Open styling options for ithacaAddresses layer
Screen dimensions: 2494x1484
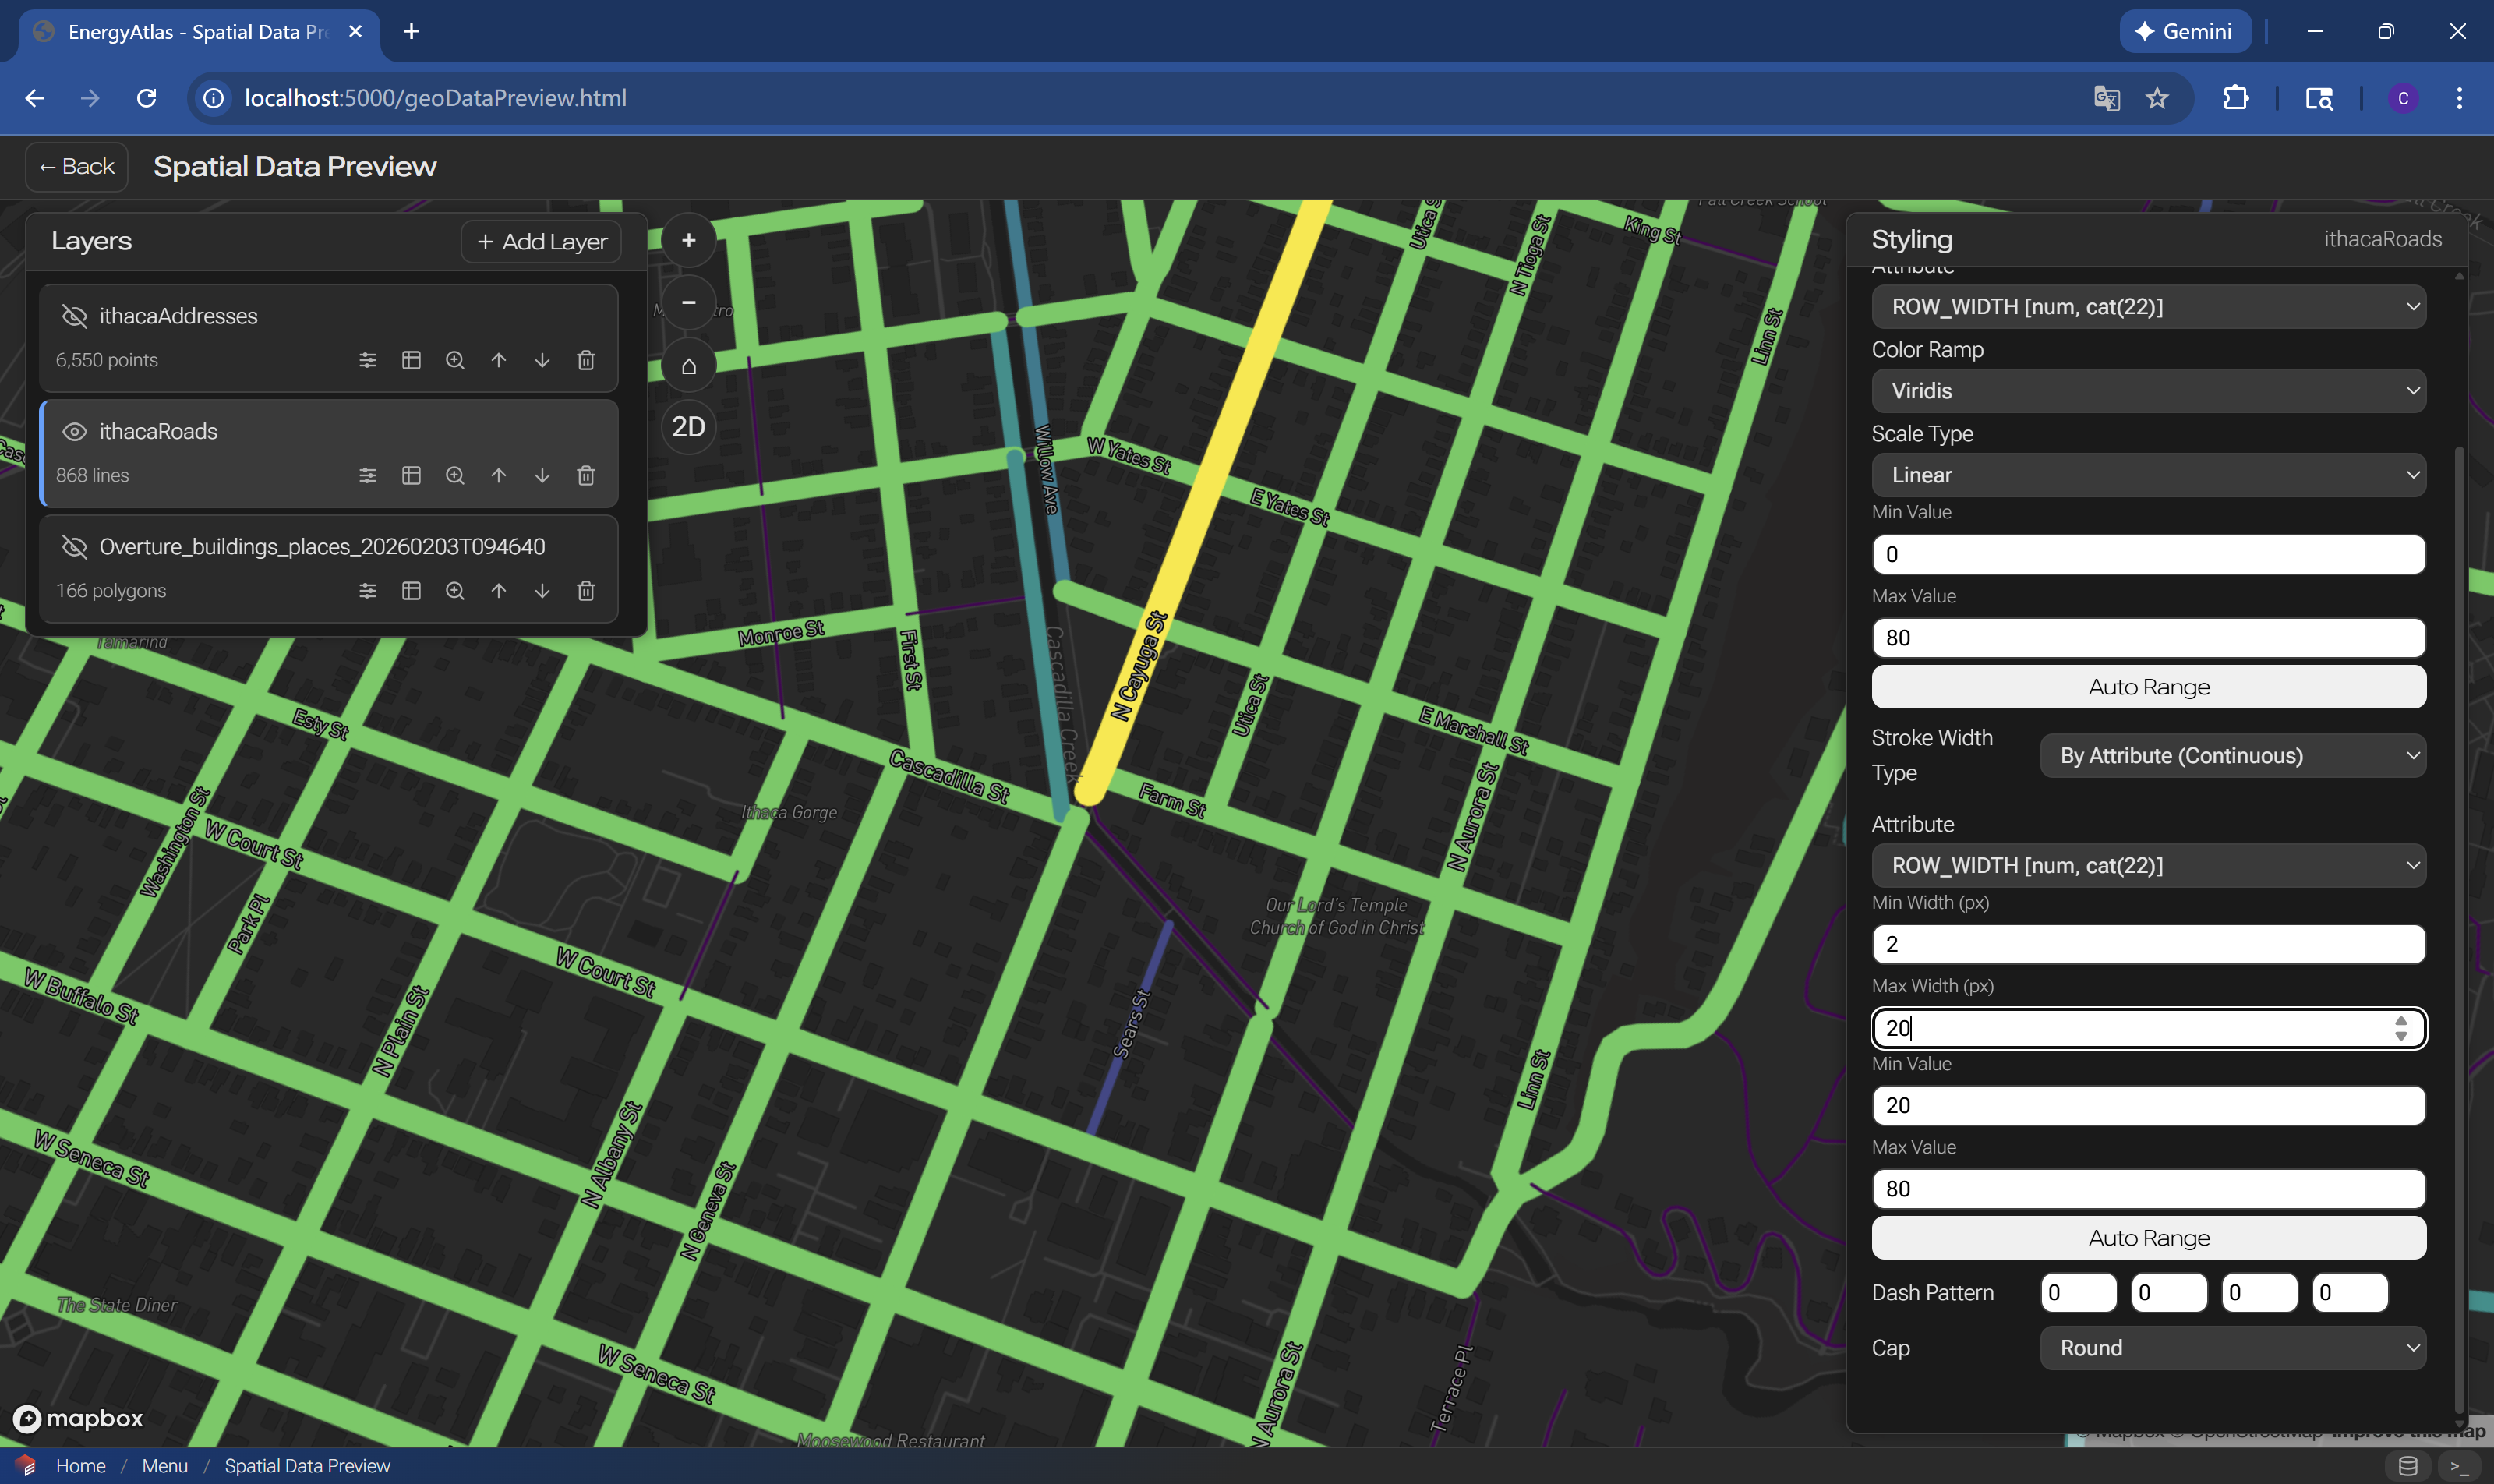367,359
